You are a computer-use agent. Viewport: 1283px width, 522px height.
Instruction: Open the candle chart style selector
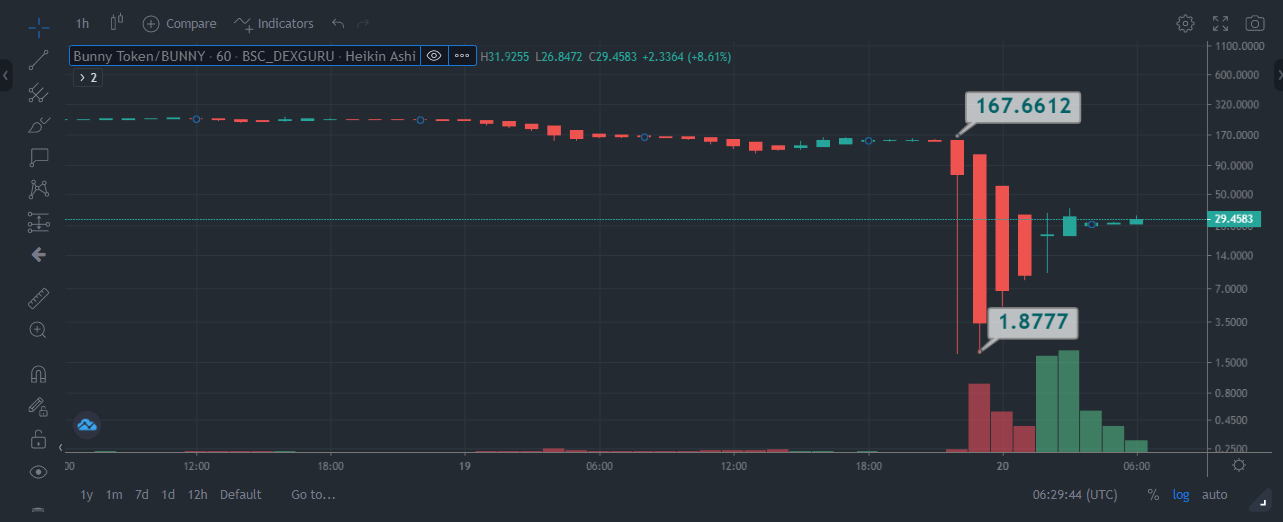117,22
